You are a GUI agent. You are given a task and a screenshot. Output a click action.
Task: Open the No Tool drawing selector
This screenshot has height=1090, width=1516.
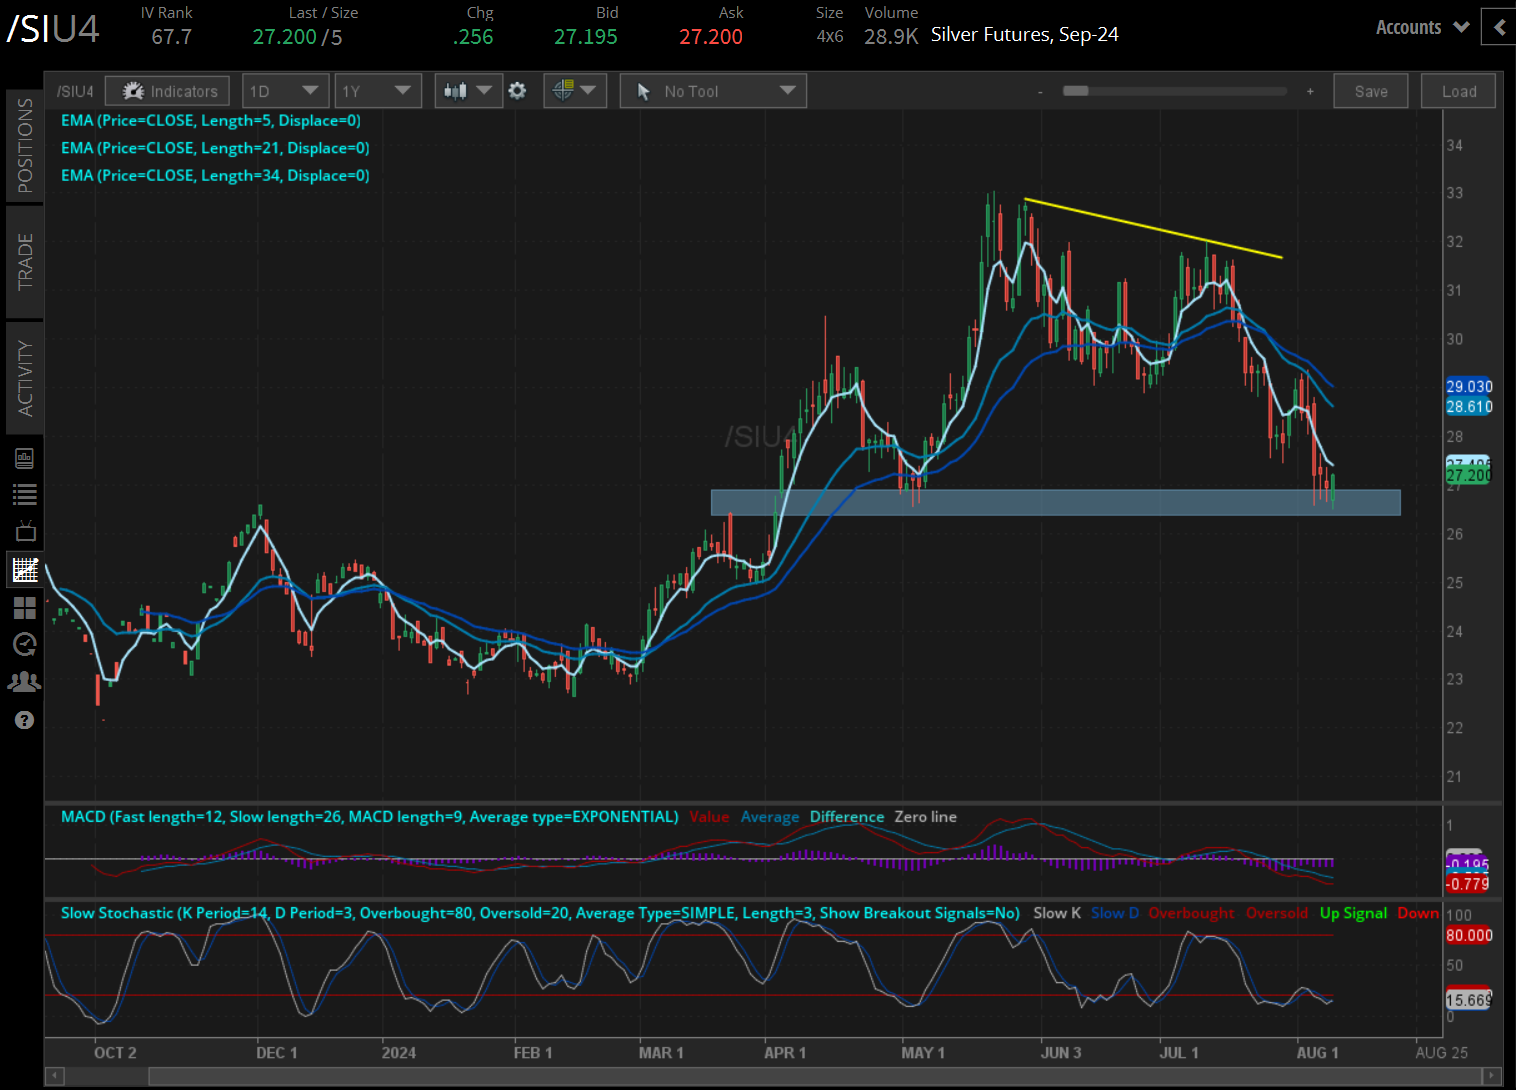click(713, 91)
